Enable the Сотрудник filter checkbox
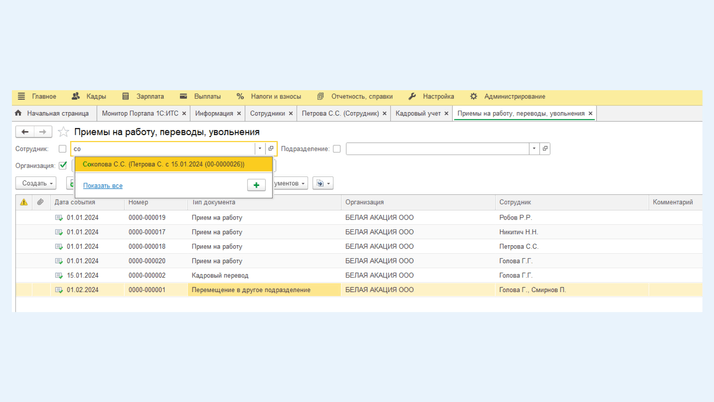Image resolution: width=714 pixels, height=402 pixels. click(62, 149)
